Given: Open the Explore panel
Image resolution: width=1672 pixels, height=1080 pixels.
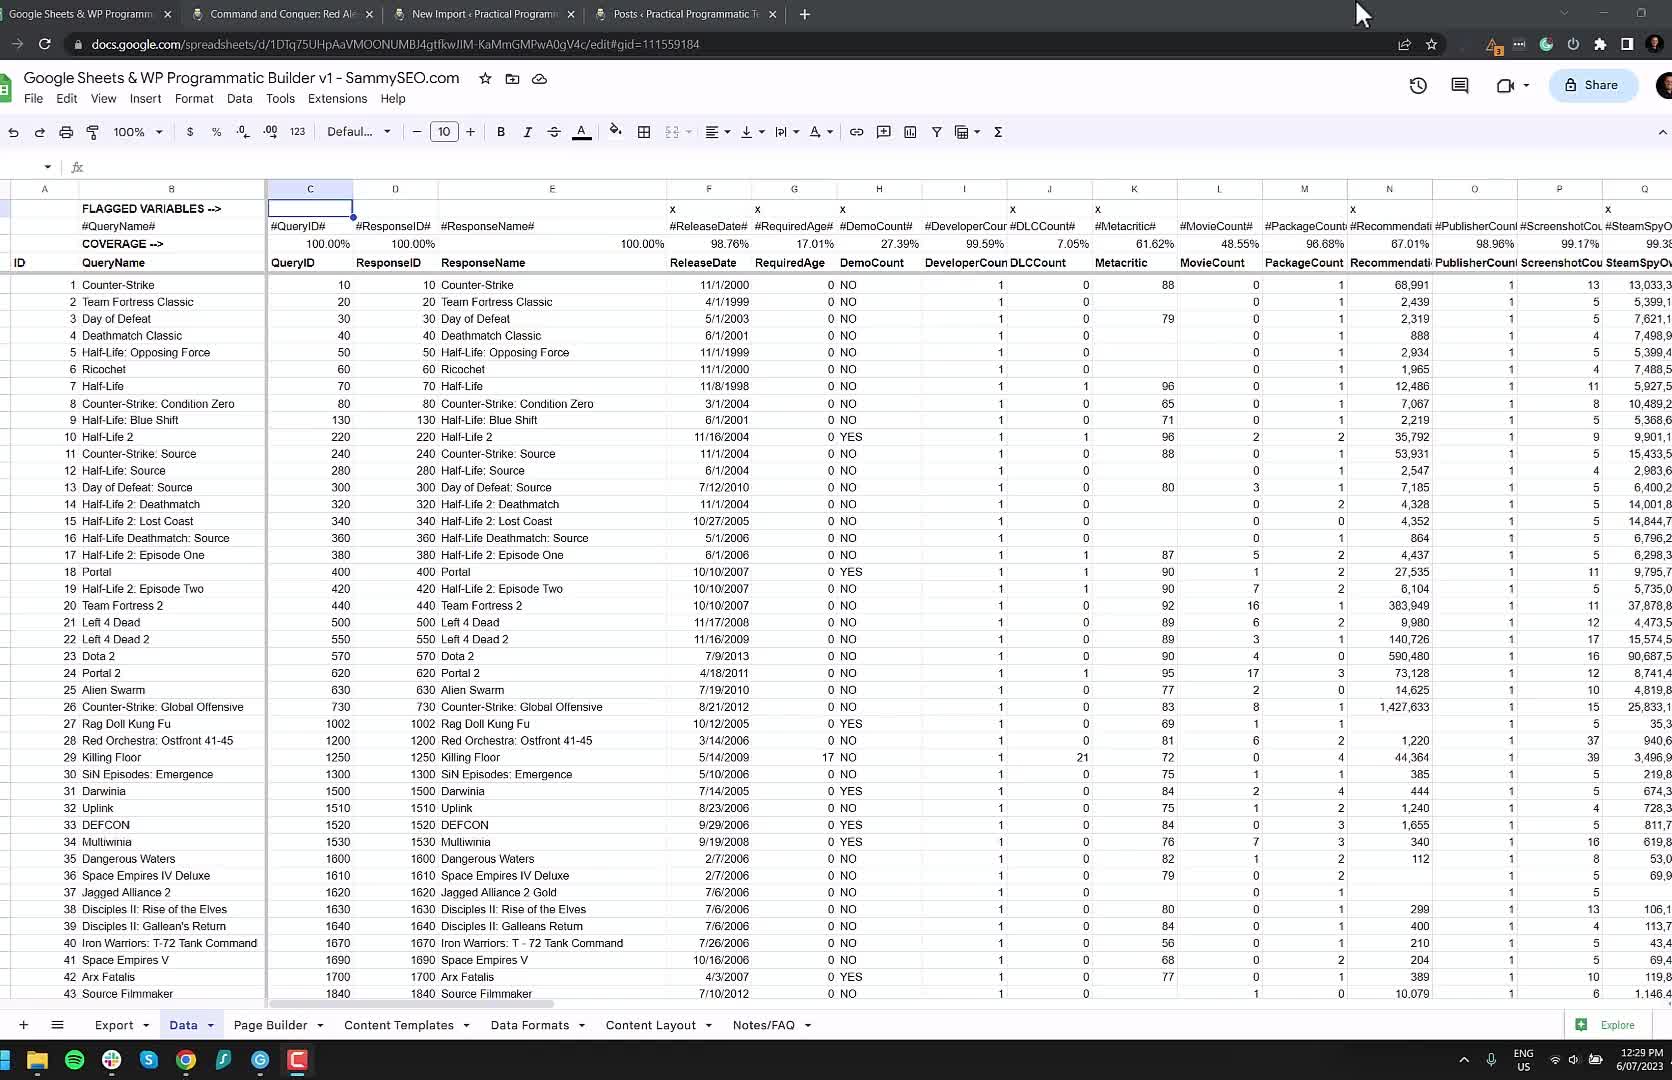Looking at the screenshot, I should coord(1606,1025).
